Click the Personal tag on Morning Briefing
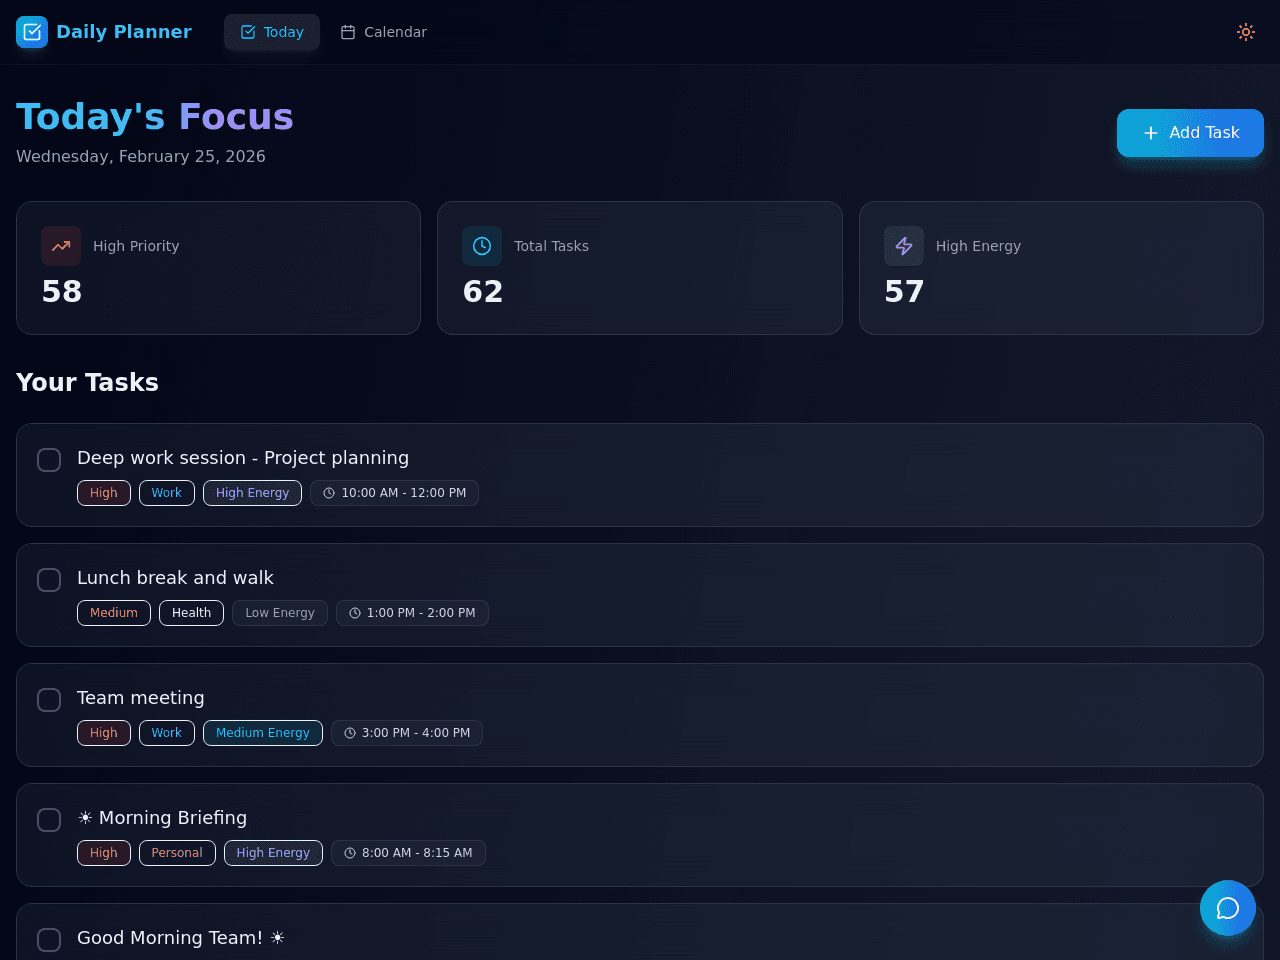The width and height of the screenshot is (1280, 960). click(177, 853)
